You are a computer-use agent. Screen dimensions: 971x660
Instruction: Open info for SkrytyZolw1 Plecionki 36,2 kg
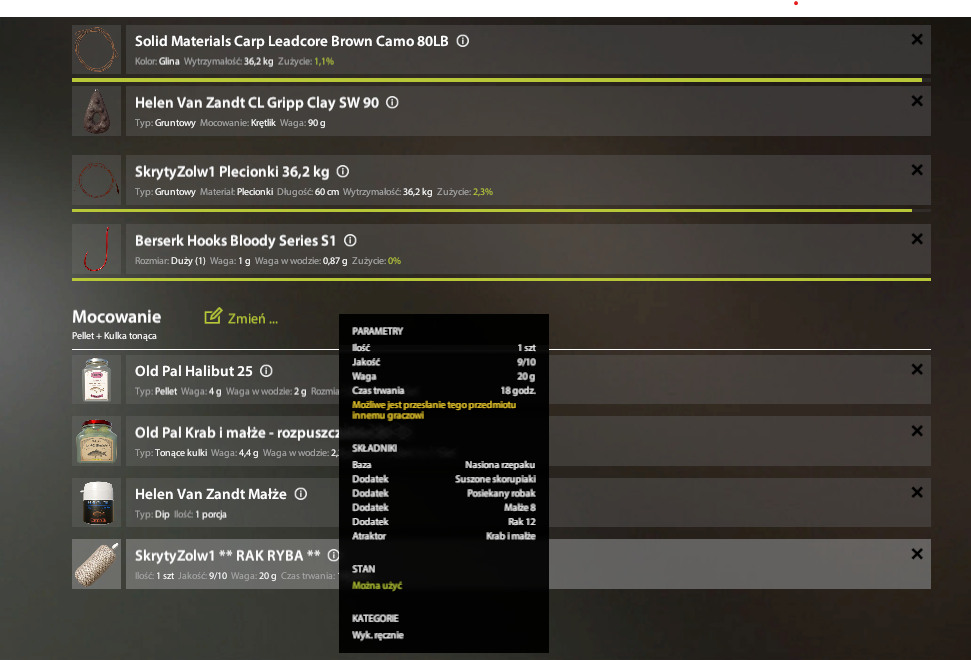tap(343, 172)
